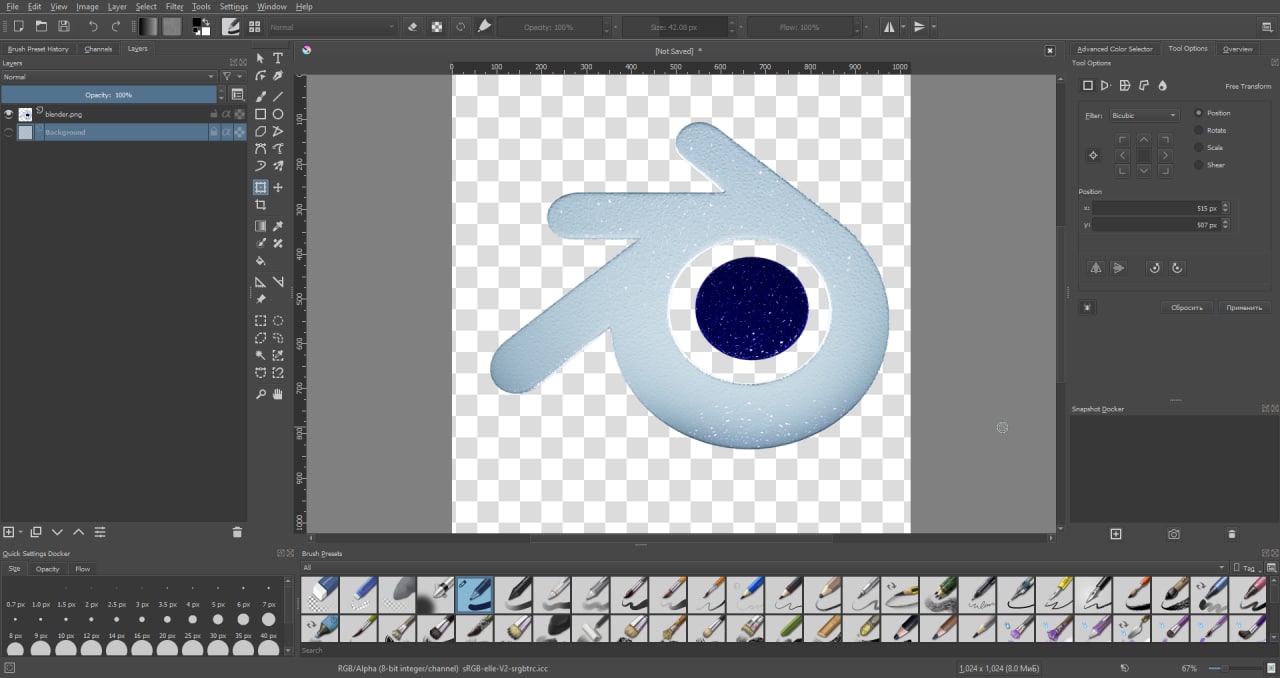1280x678 pixels.
Task: Select the Rectangle shape tool
Action: click(x=261, y=114)
